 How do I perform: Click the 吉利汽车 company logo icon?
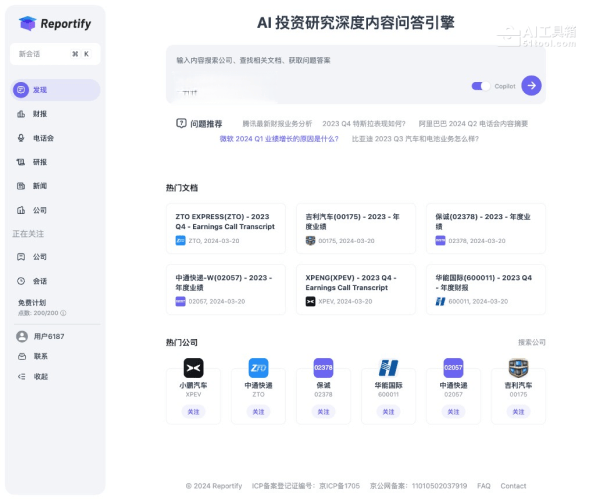(x=517, y=368)
